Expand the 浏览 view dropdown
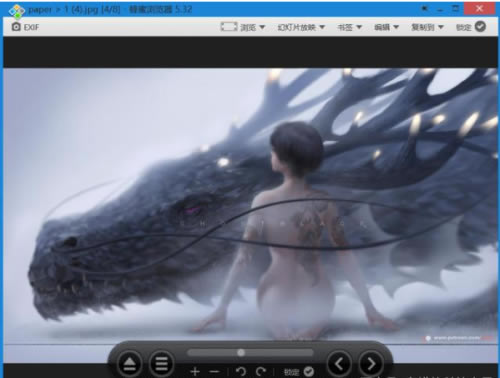The height and width of the screenshot is (378, 500). 253,27
